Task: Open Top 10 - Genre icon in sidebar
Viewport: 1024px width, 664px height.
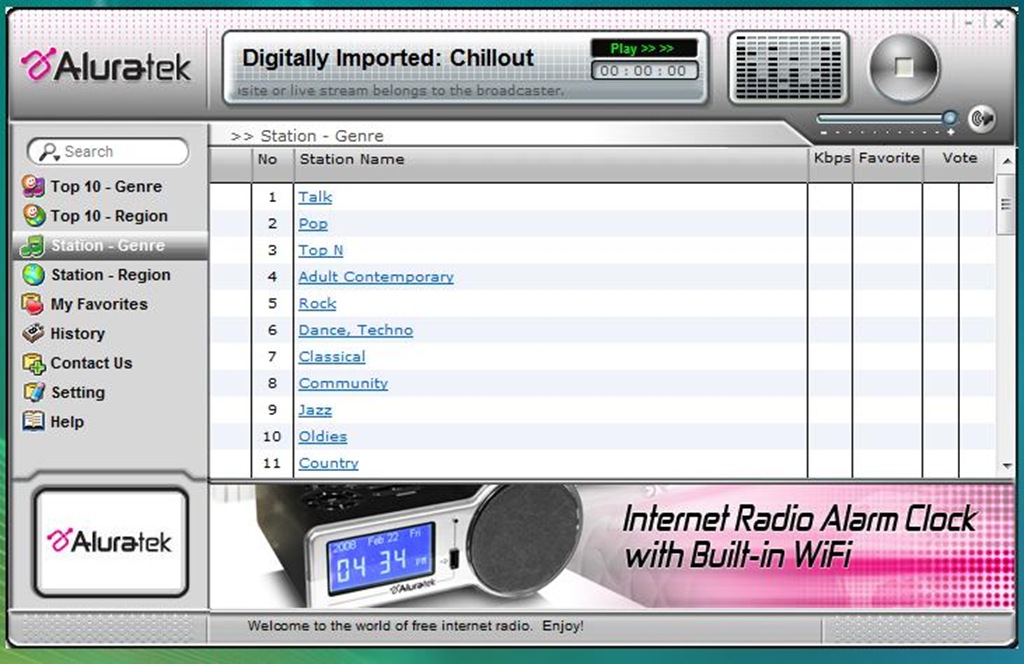Action: (34, 187)
